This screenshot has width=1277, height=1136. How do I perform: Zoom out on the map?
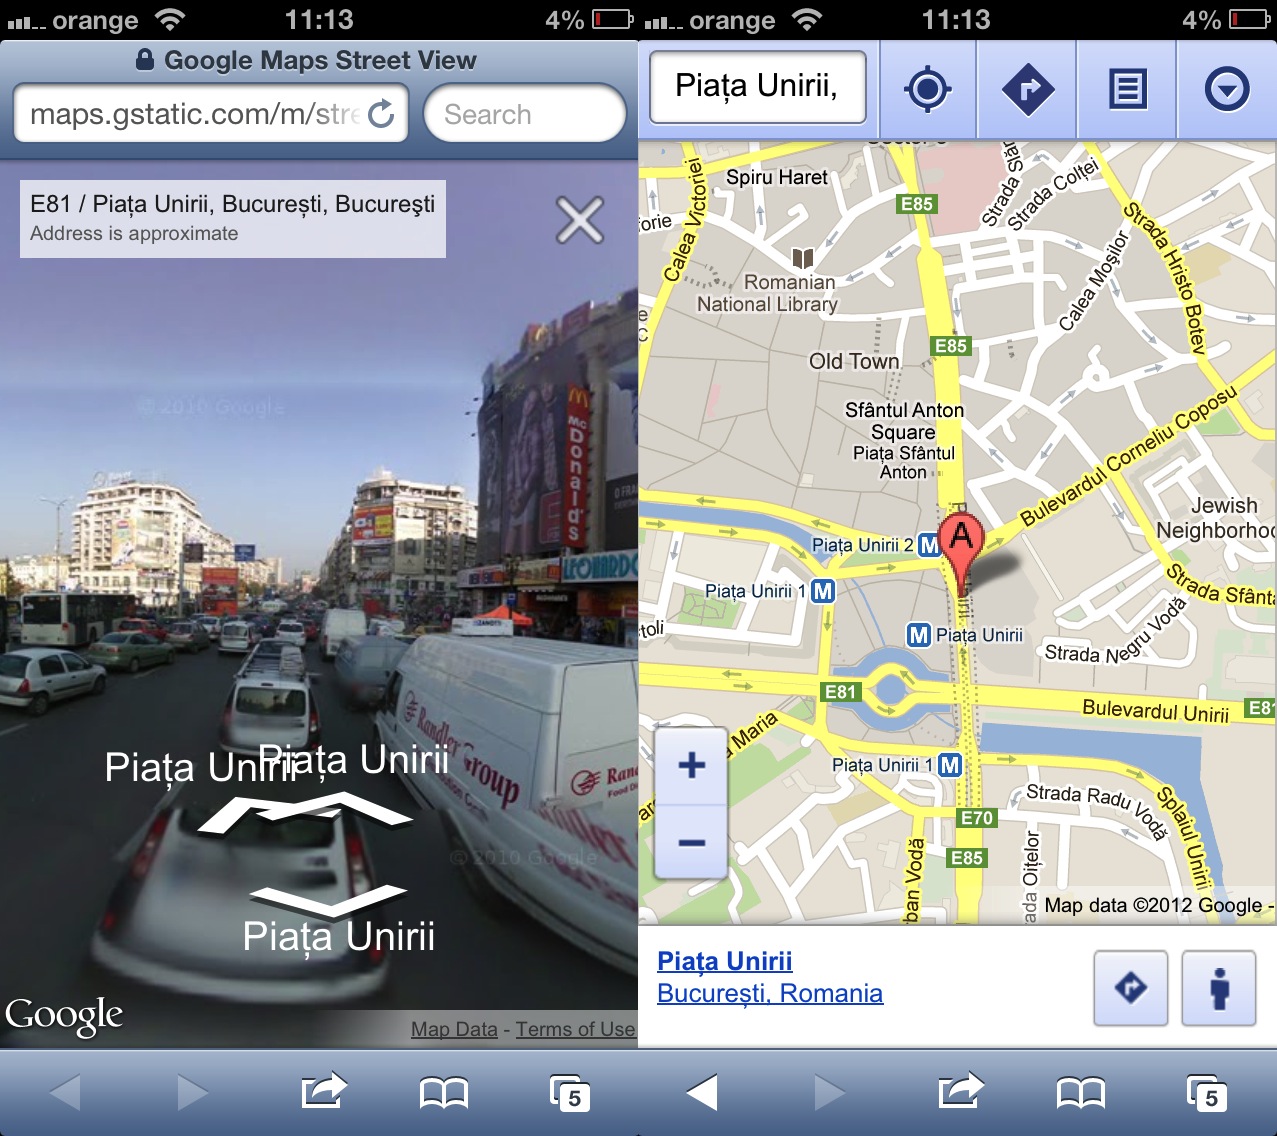point(691,842)
